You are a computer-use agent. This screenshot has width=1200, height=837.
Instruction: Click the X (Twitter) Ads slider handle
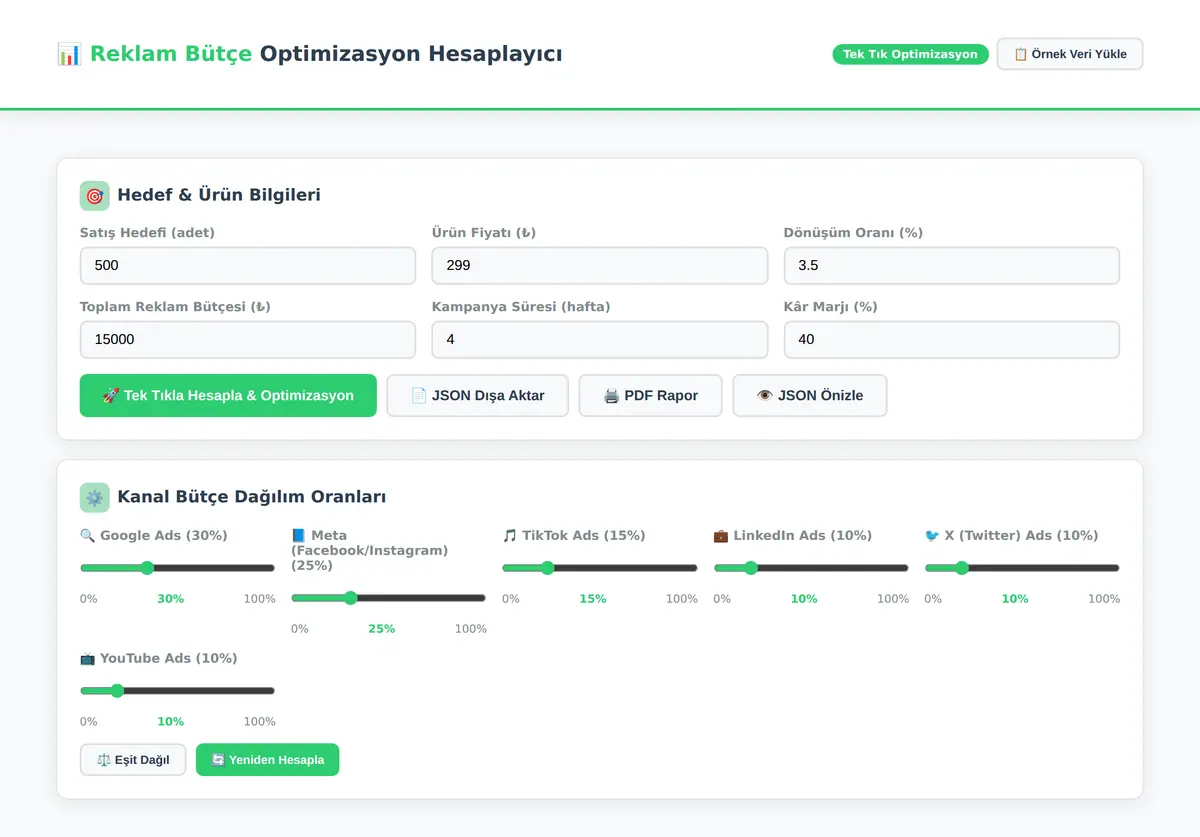[962, 568]
